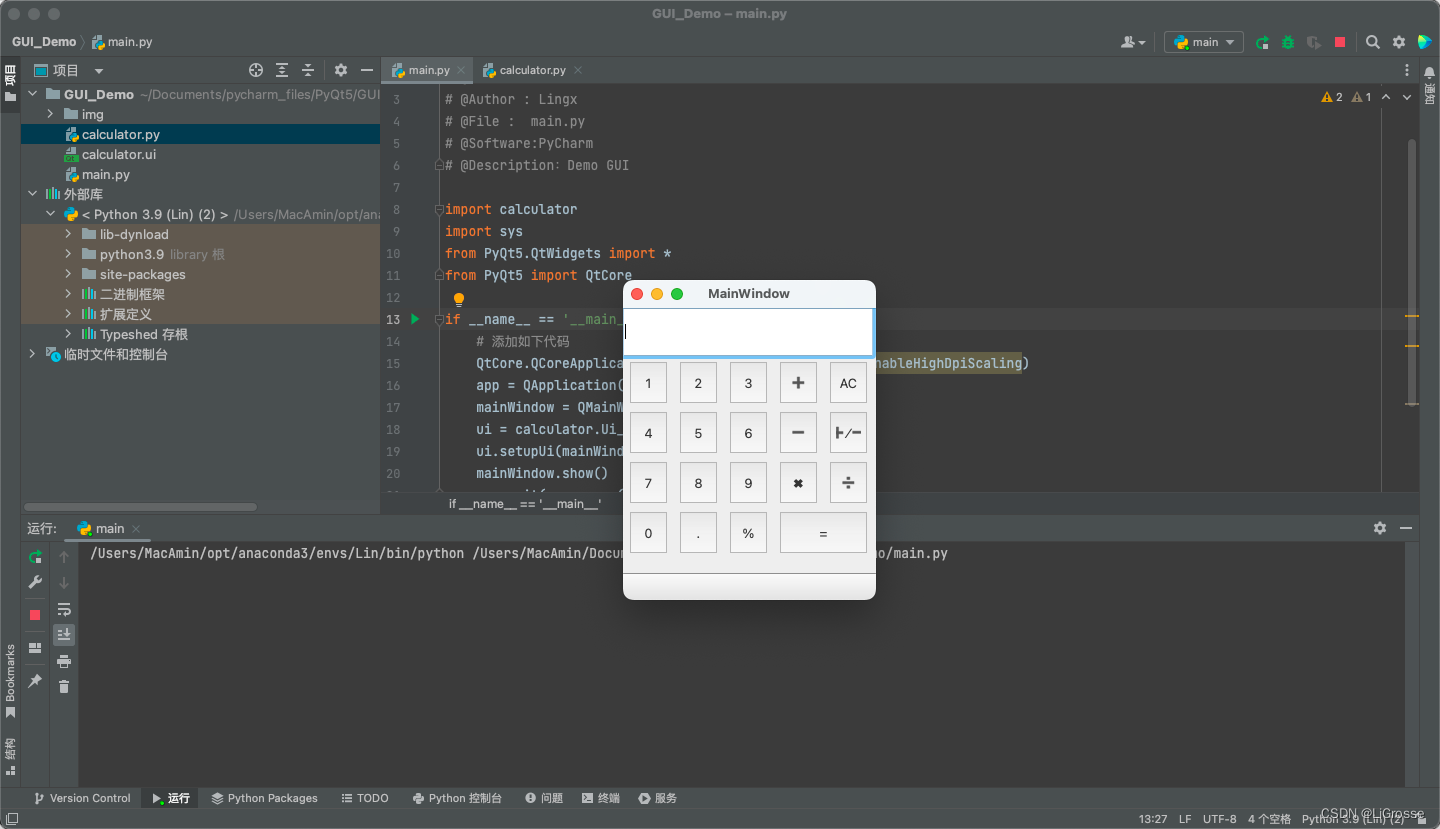Start debugging with the Debug icon
The image size is (1440, 829).
[x=1288, y=42]
